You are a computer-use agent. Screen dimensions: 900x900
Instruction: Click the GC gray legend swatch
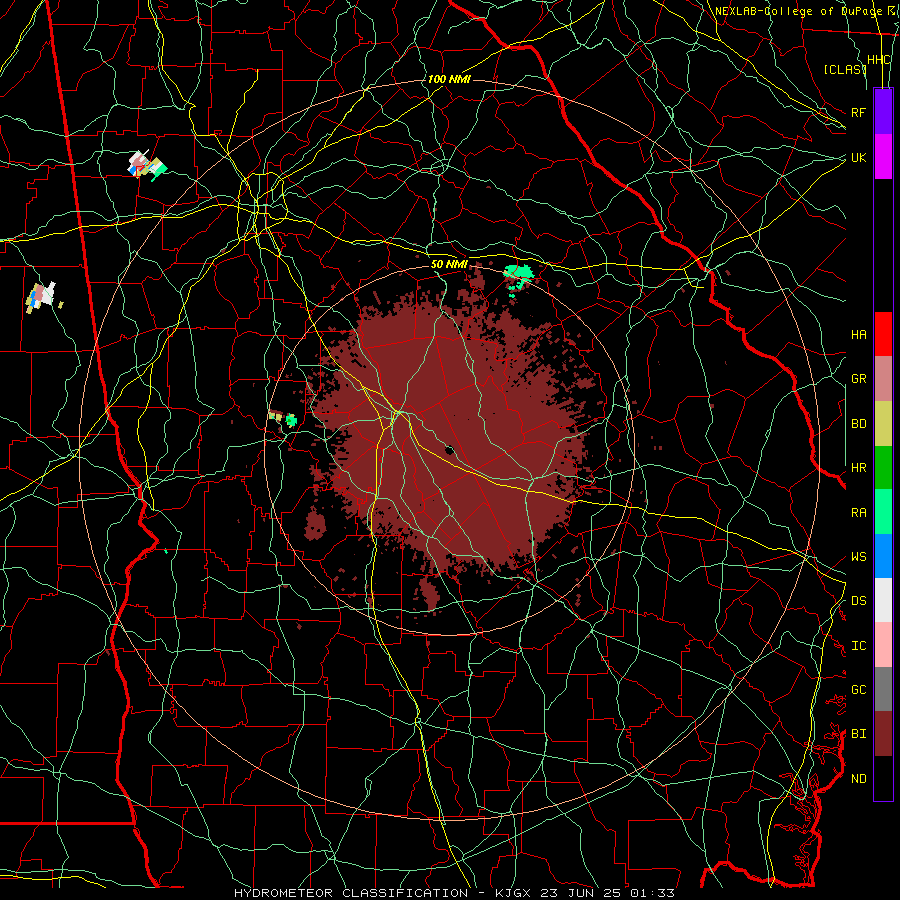pos(883,689)
